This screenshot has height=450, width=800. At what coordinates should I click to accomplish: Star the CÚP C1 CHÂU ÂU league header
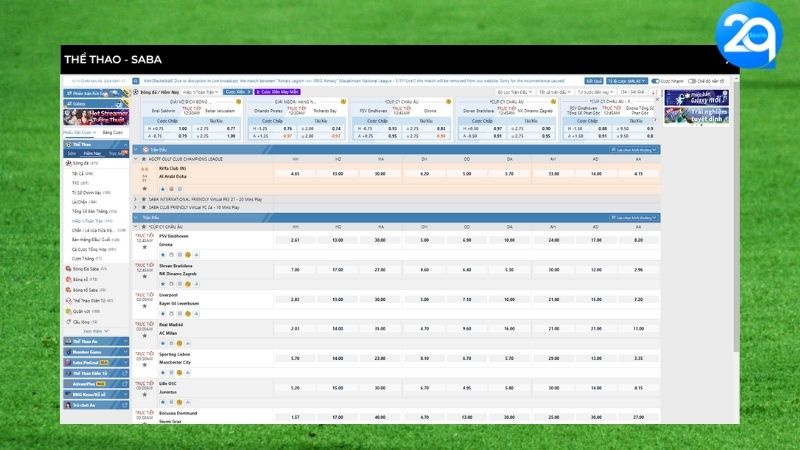pyautogui.click(x=144, y=227)
